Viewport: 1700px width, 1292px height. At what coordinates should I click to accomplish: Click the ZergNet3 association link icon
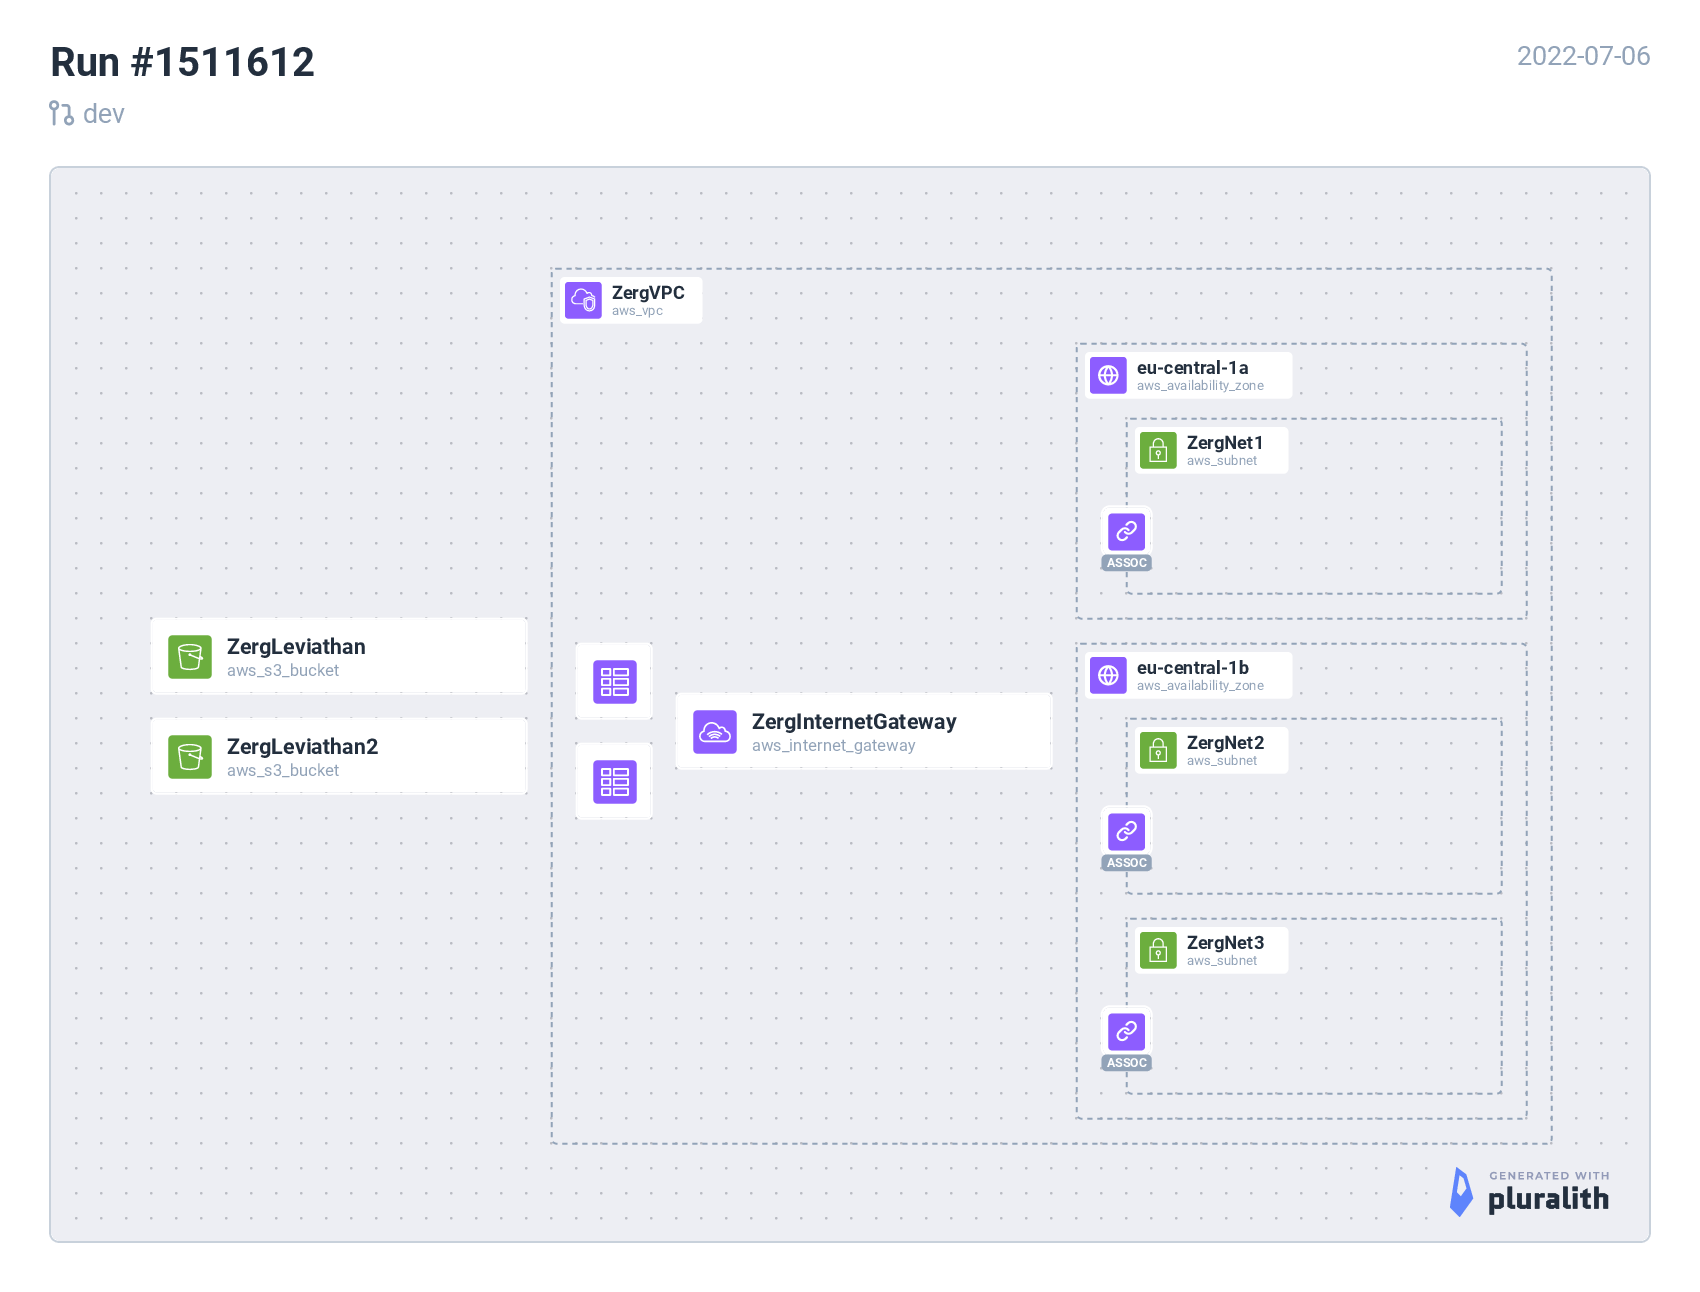pyautogui.click(x=1126, y=1031)
